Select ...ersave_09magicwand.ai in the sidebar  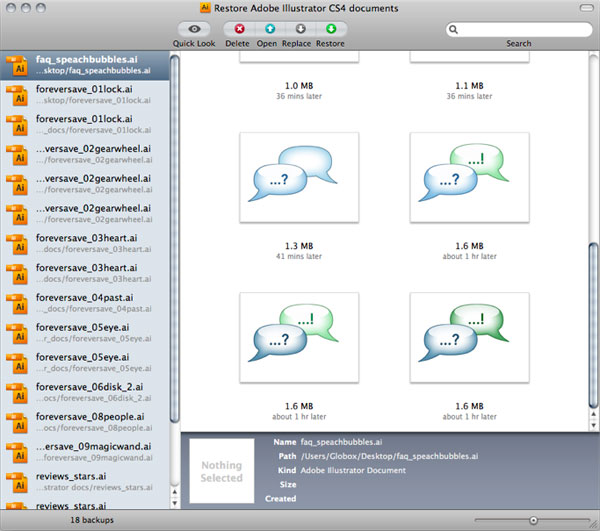coord(85,452)
